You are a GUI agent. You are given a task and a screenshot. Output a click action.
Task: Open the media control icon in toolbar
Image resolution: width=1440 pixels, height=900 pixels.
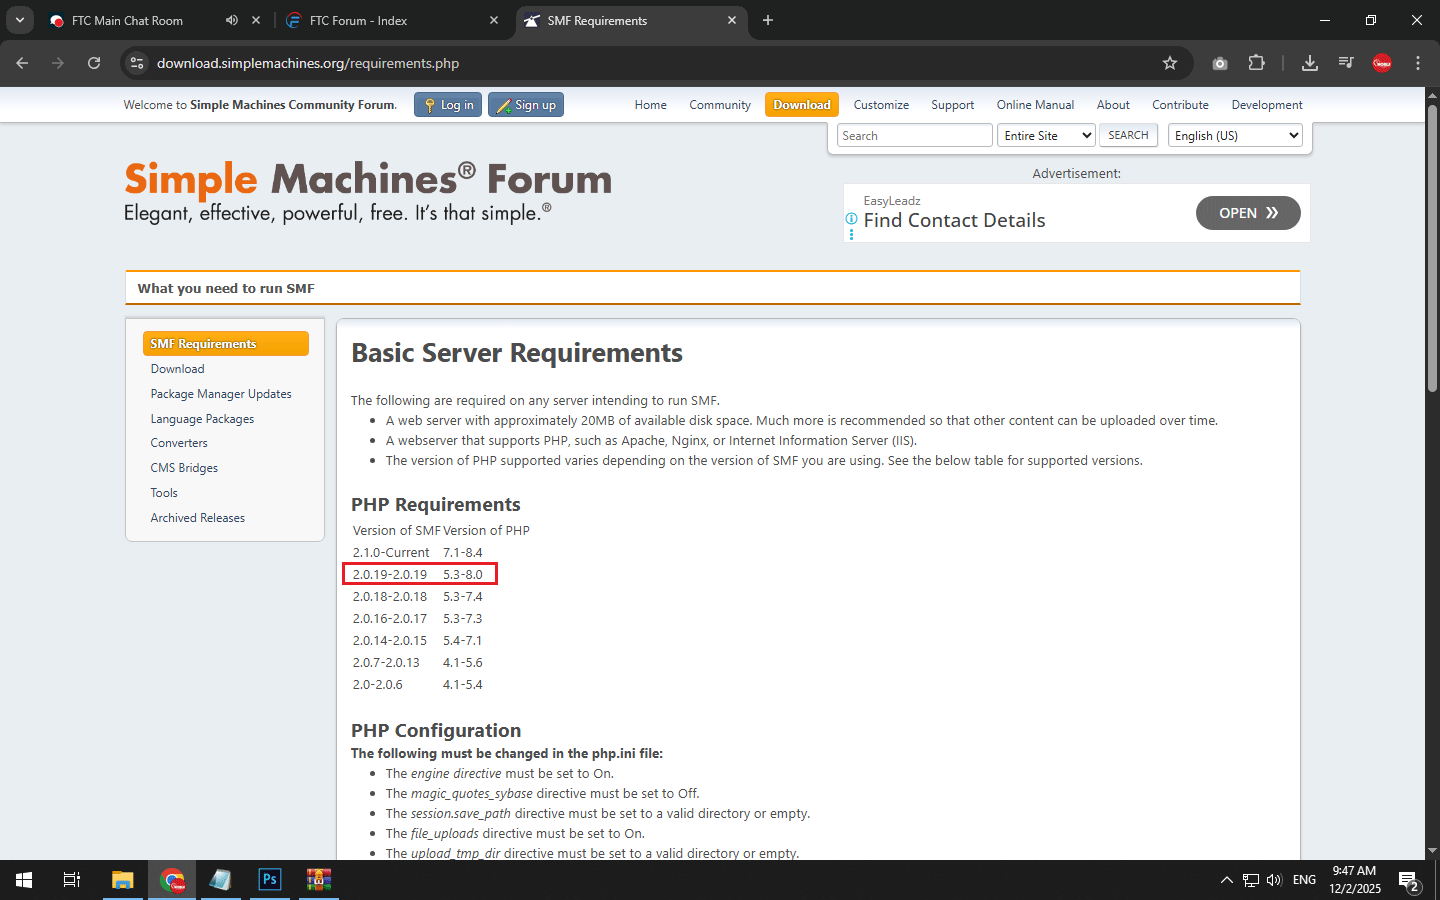coord(1346,63)
